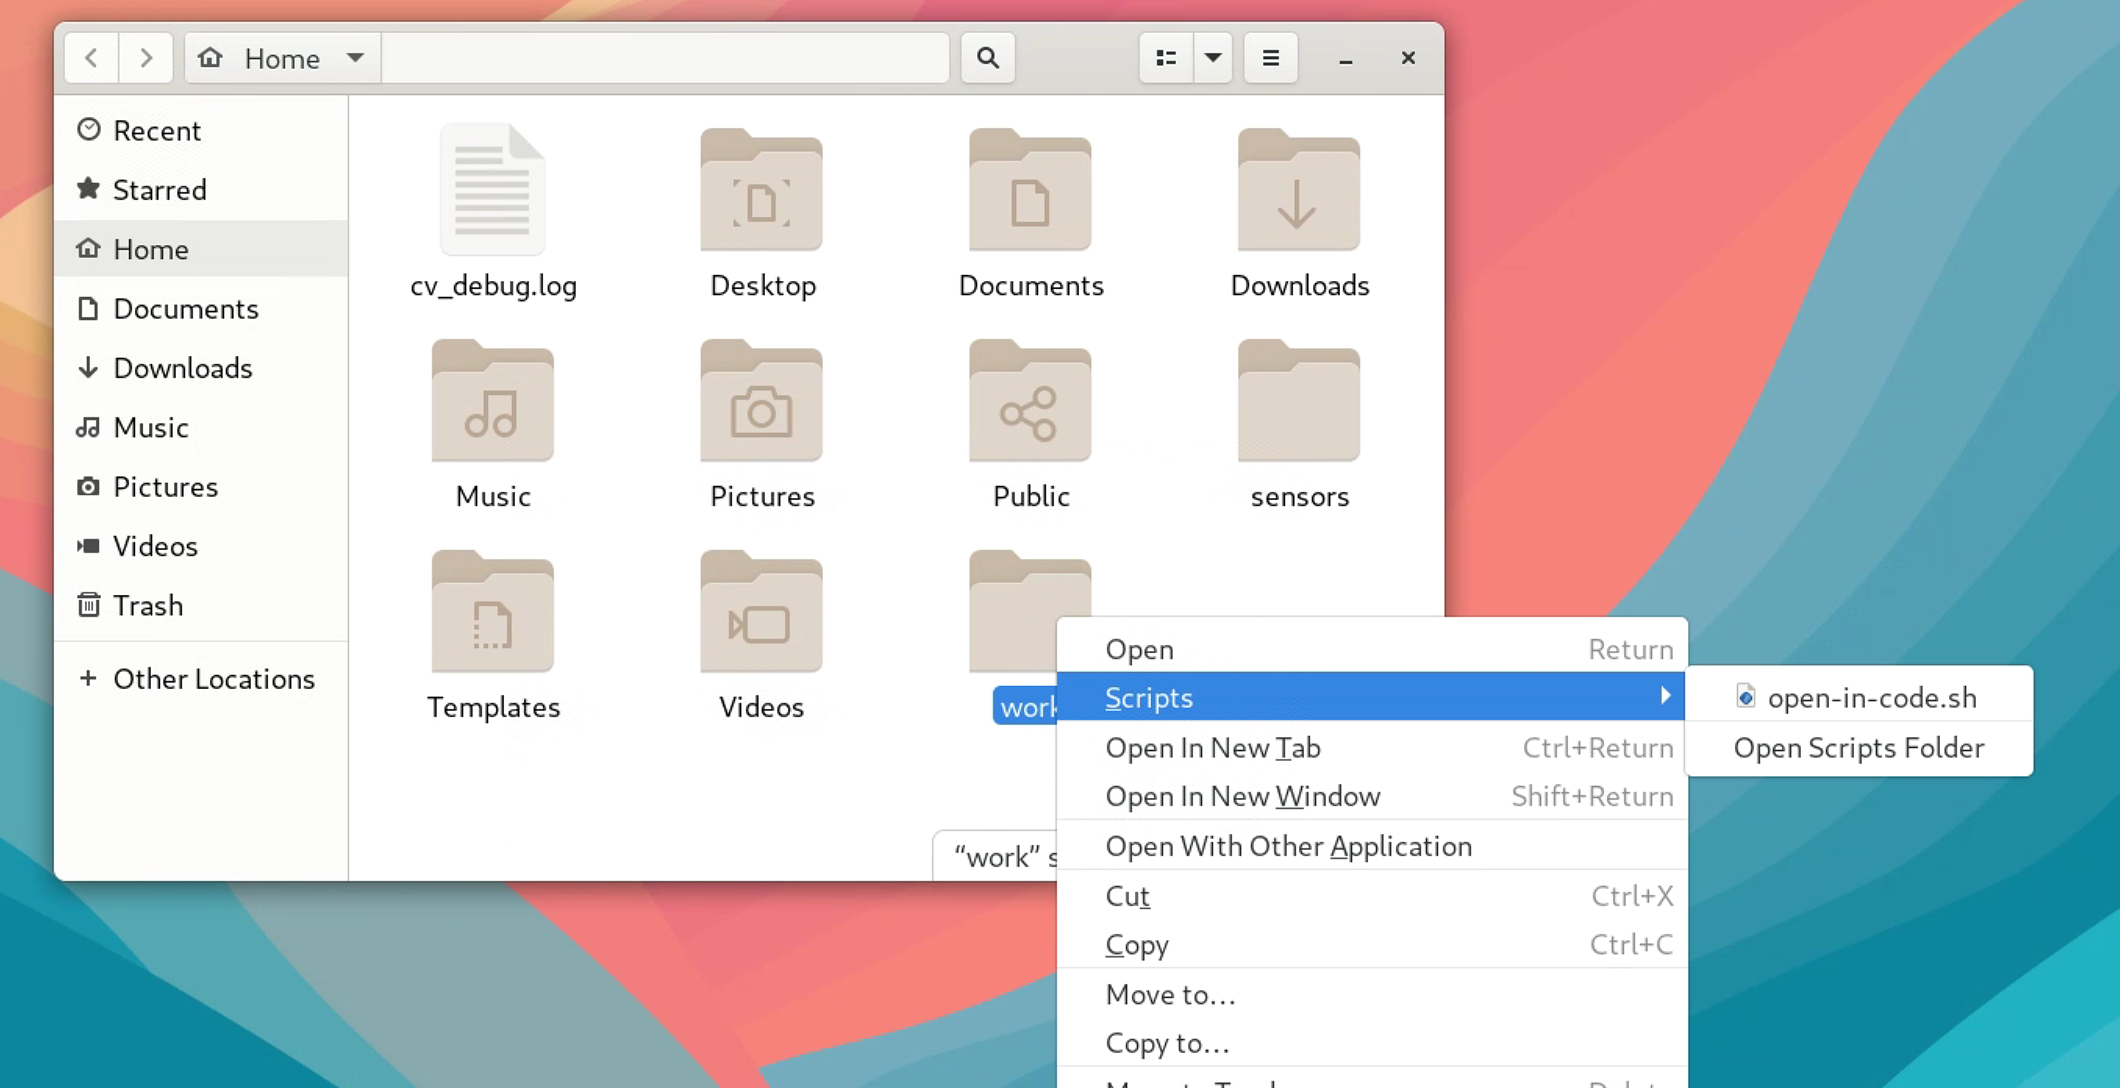This screenshot has width=2120, height=1088.
Task: Go to Trash in sidebar
Action: 147,605
